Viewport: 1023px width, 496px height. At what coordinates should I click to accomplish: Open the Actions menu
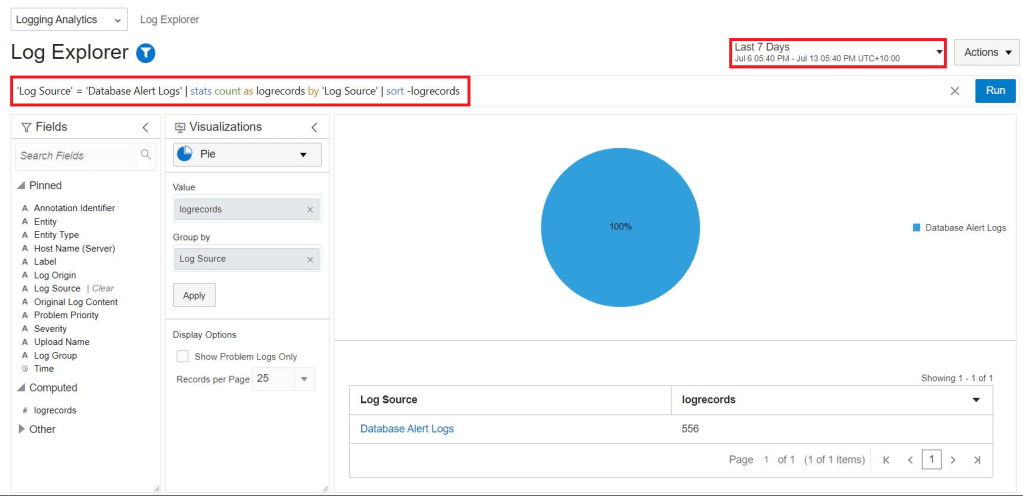(x=986, y=52)
